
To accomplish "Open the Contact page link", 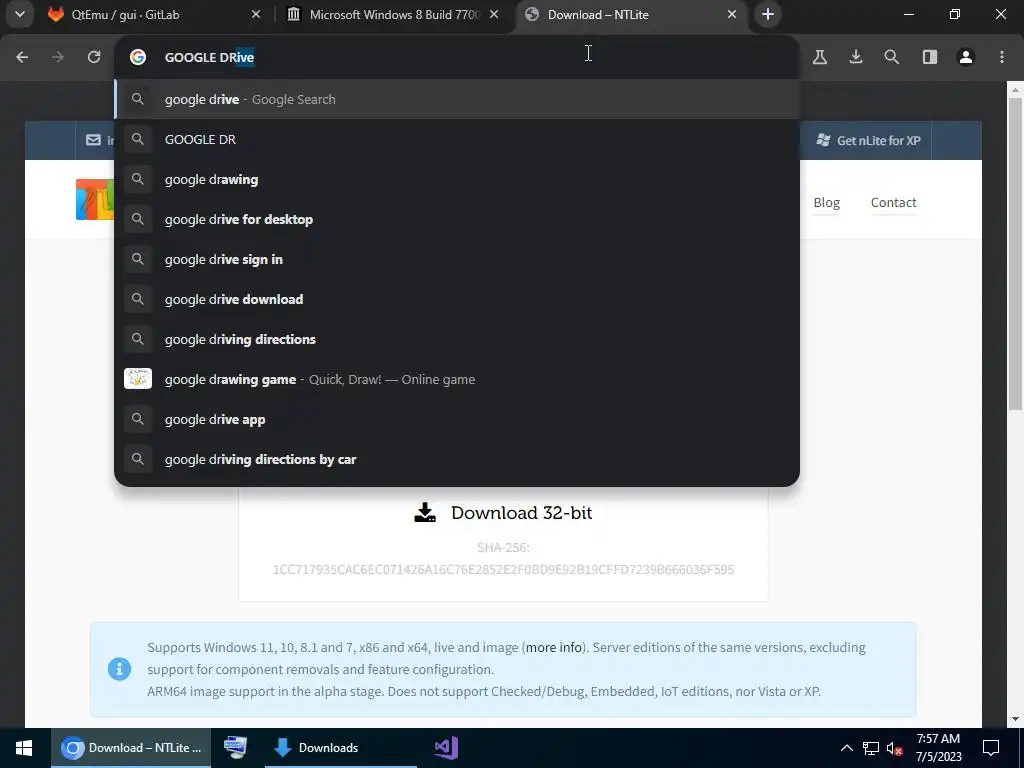I will pyautogui.click(x=893, y=202).
